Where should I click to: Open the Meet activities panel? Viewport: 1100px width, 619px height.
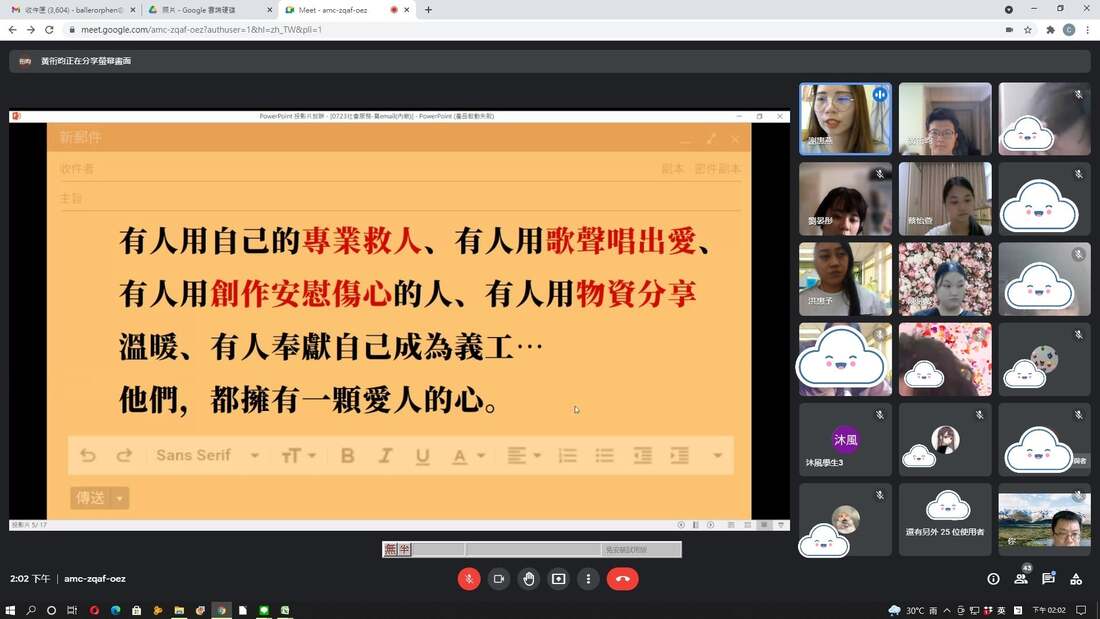1076,579
